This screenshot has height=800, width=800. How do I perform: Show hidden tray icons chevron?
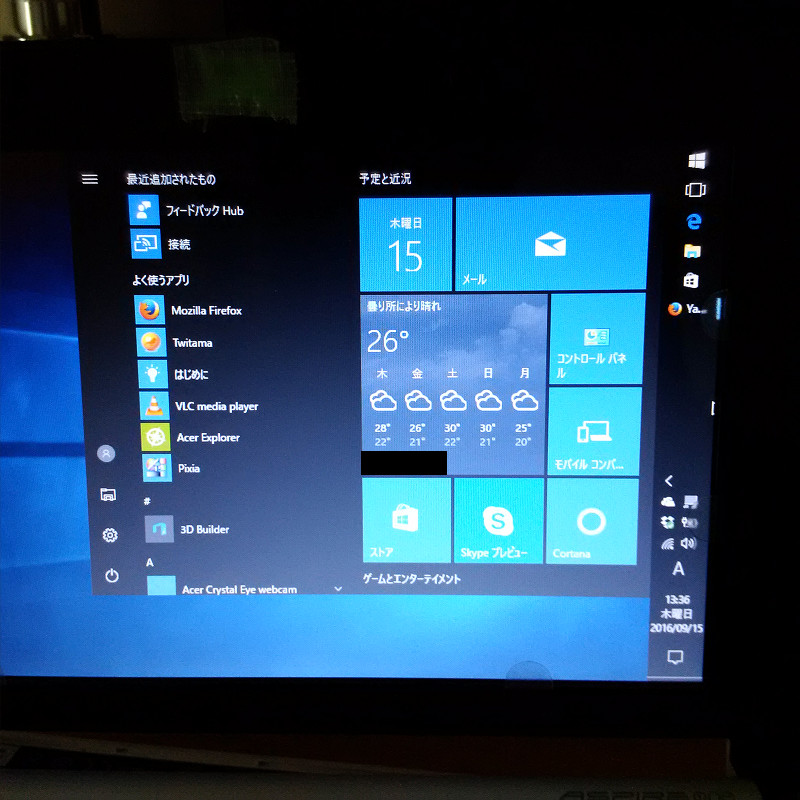669,481
